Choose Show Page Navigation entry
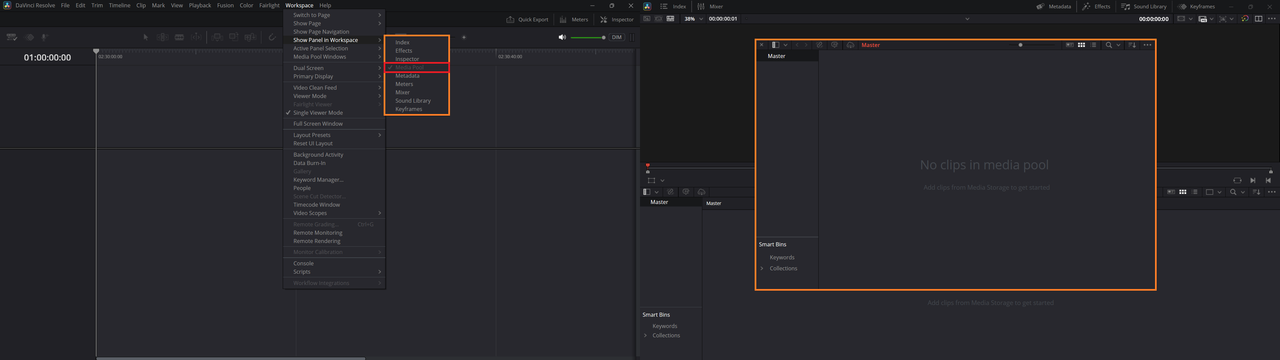The width and height of the screenshot is (1280, 360). pos(333,31)
